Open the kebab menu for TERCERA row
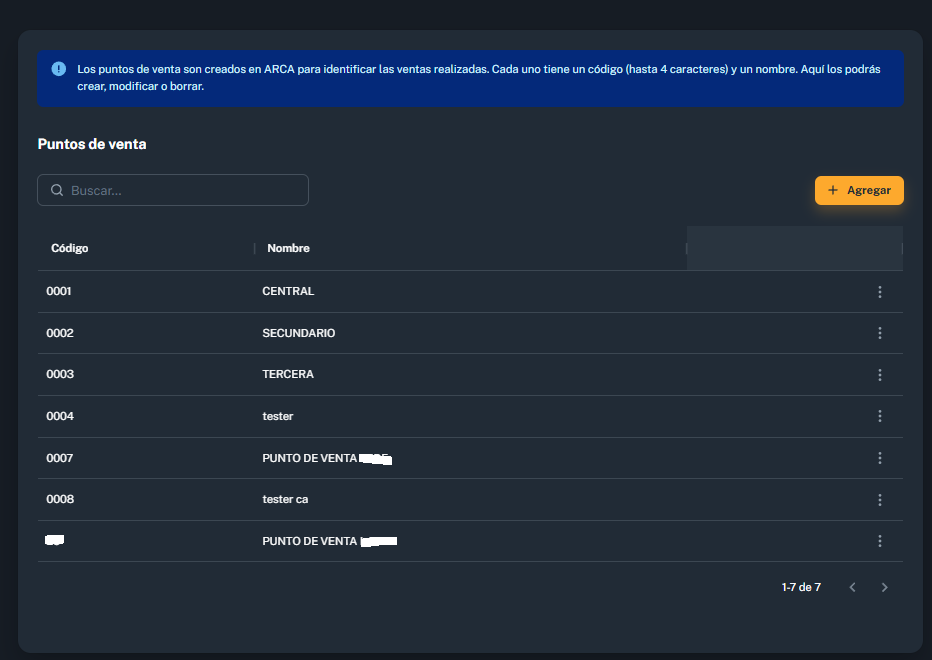Image resolution: width=932 pixels, height=660 pixels. pos(880,375)
